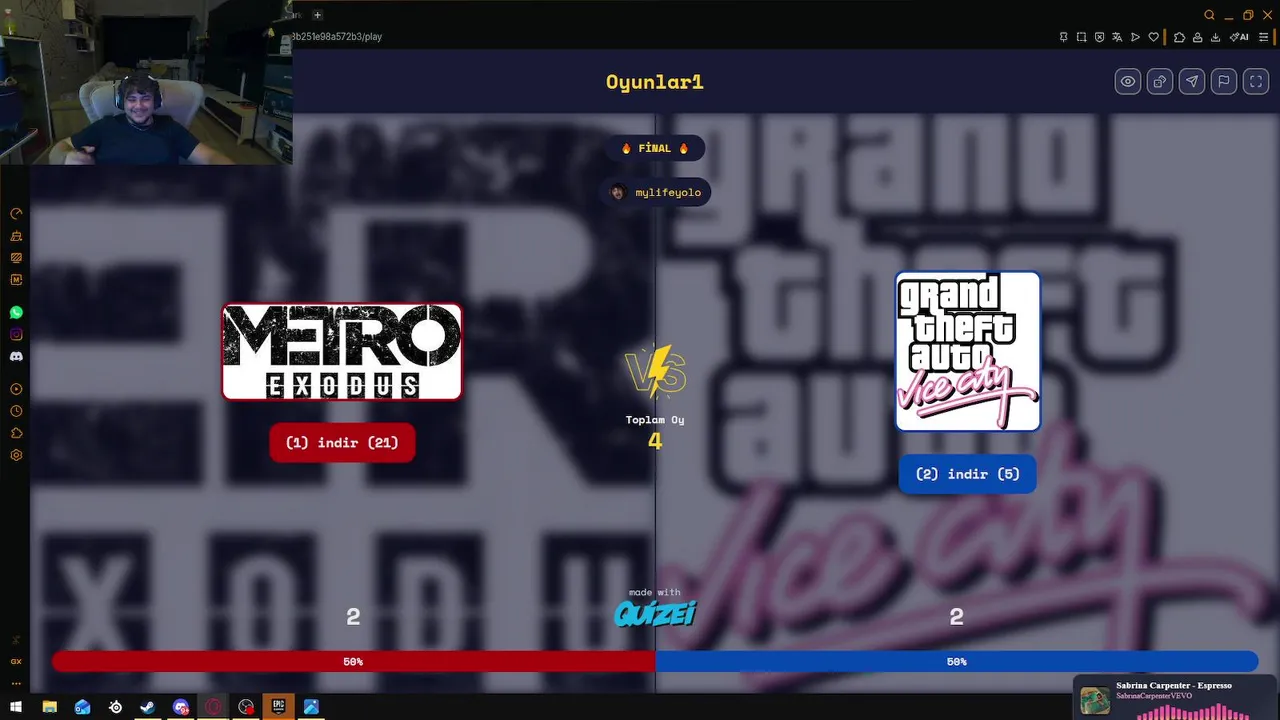Open the Discord sidebar icon

click(16, 357)
